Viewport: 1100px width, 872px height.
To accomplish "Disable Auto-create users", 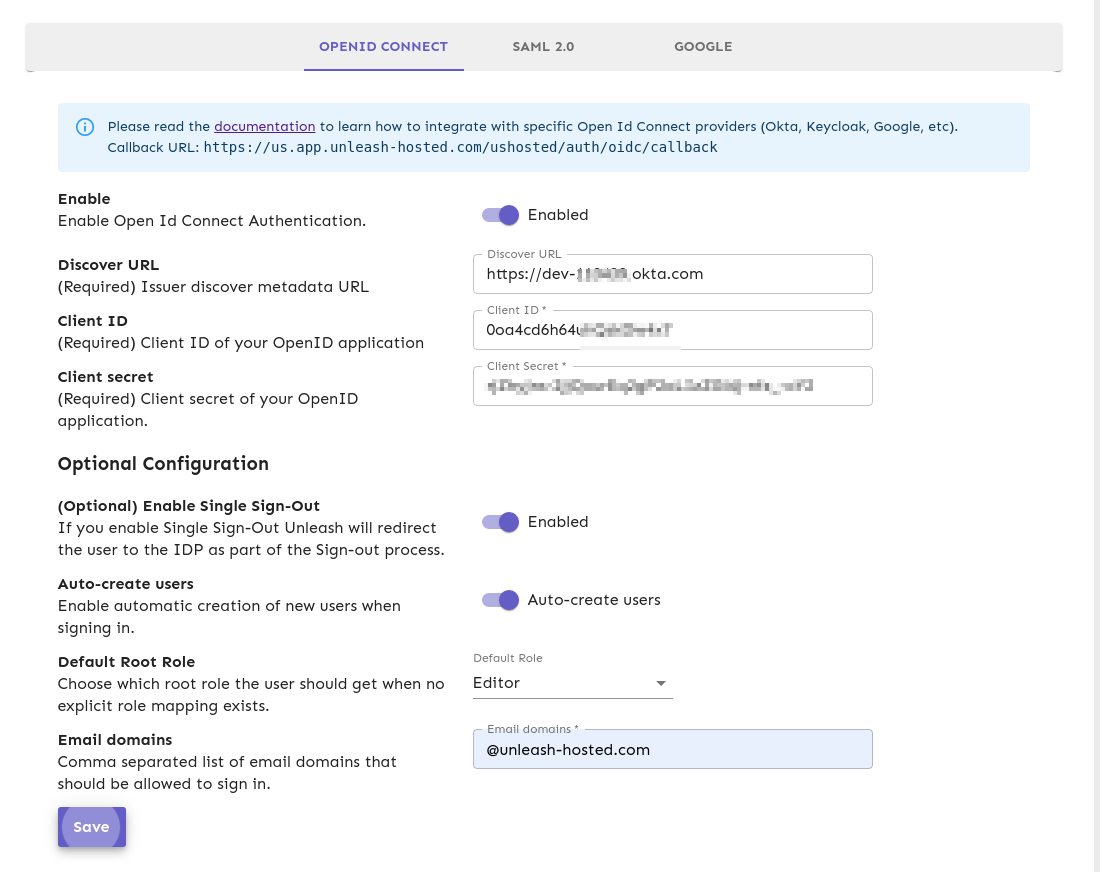I will [500, 600].
